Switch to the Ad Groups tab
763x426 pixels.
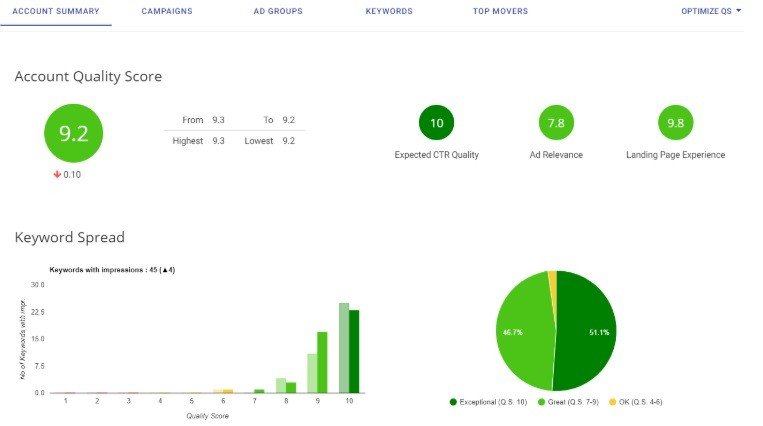coord(278,11)
